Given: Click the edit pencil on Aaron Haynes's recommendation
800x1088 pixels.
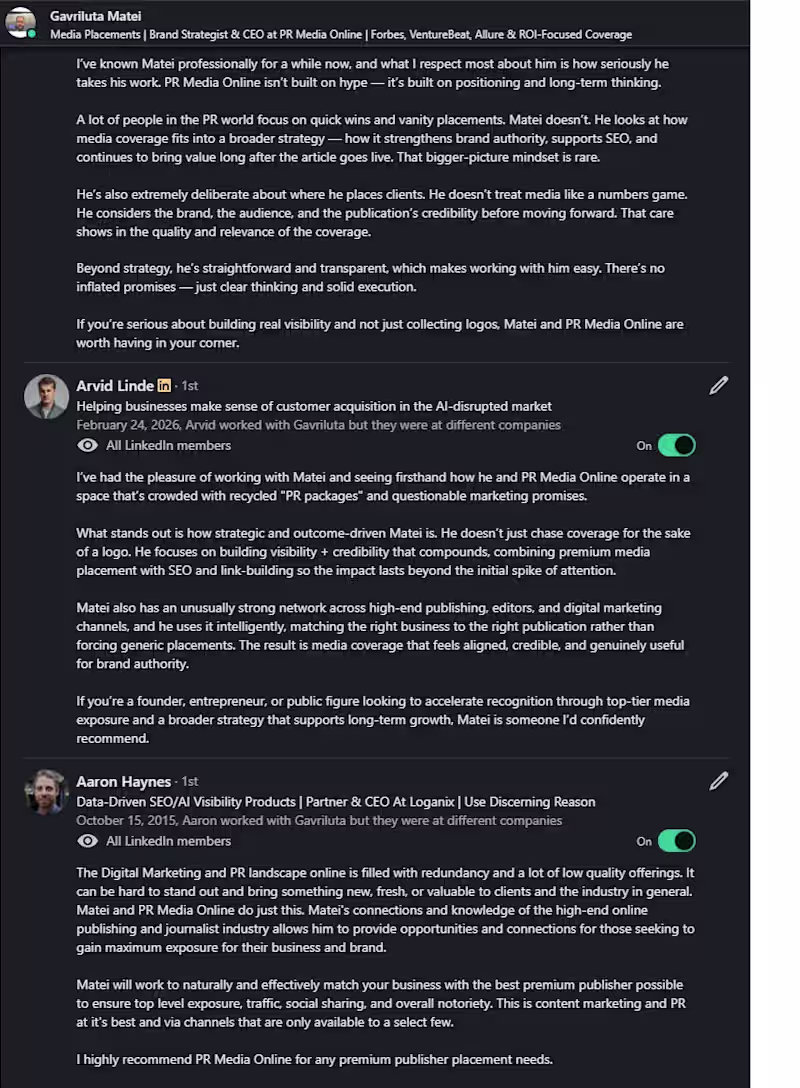Looking at the screenshot, I should (718, 781).
